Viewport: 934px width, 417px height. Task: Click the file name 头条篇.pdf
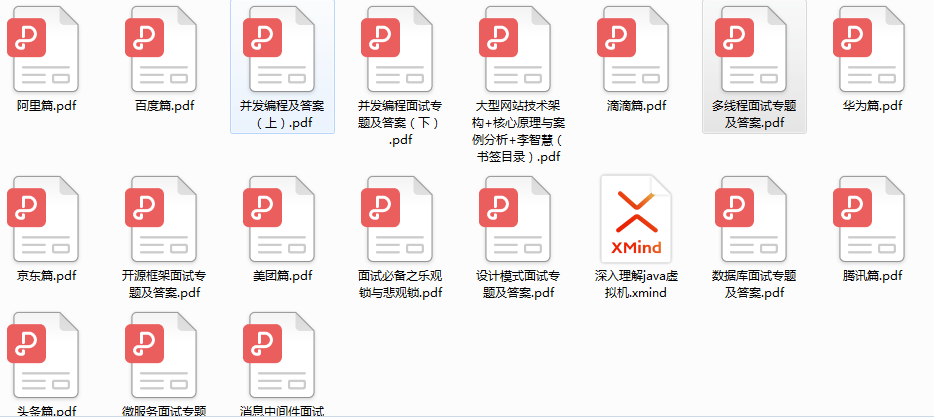pos(46,411)
